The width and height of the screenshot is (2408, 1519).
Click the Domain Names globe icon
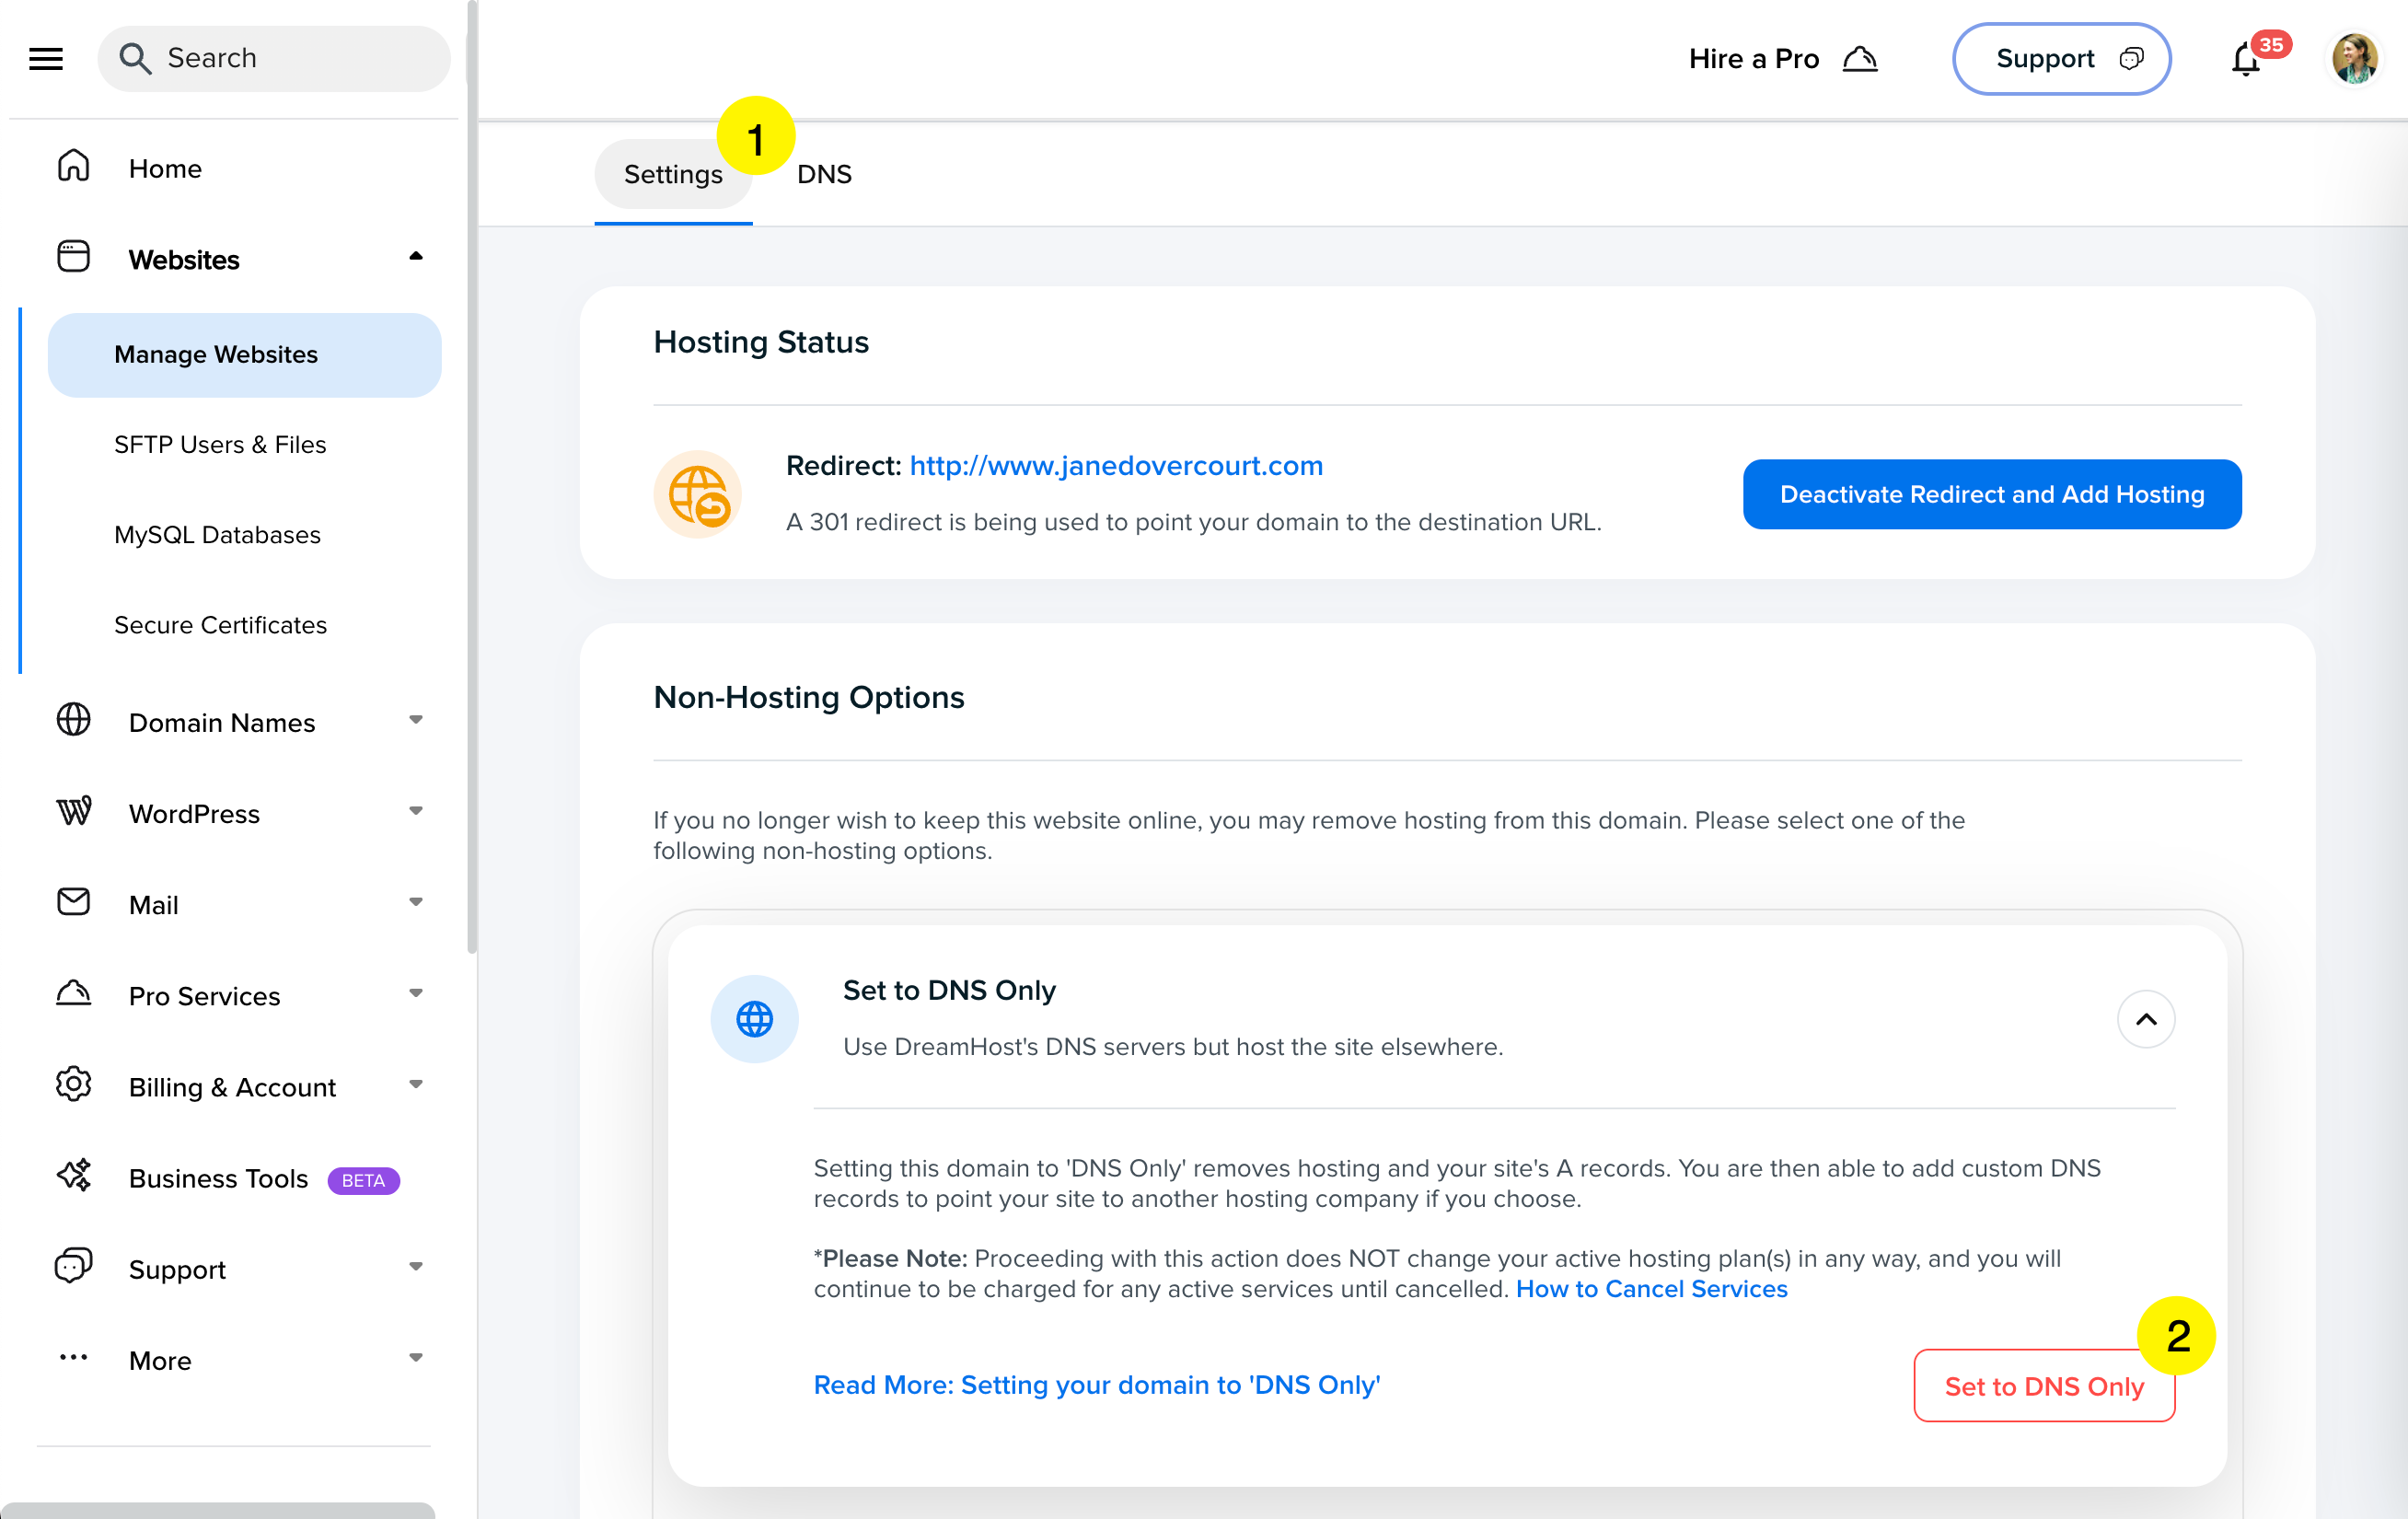pyautogui.click(x=73, y=720)
